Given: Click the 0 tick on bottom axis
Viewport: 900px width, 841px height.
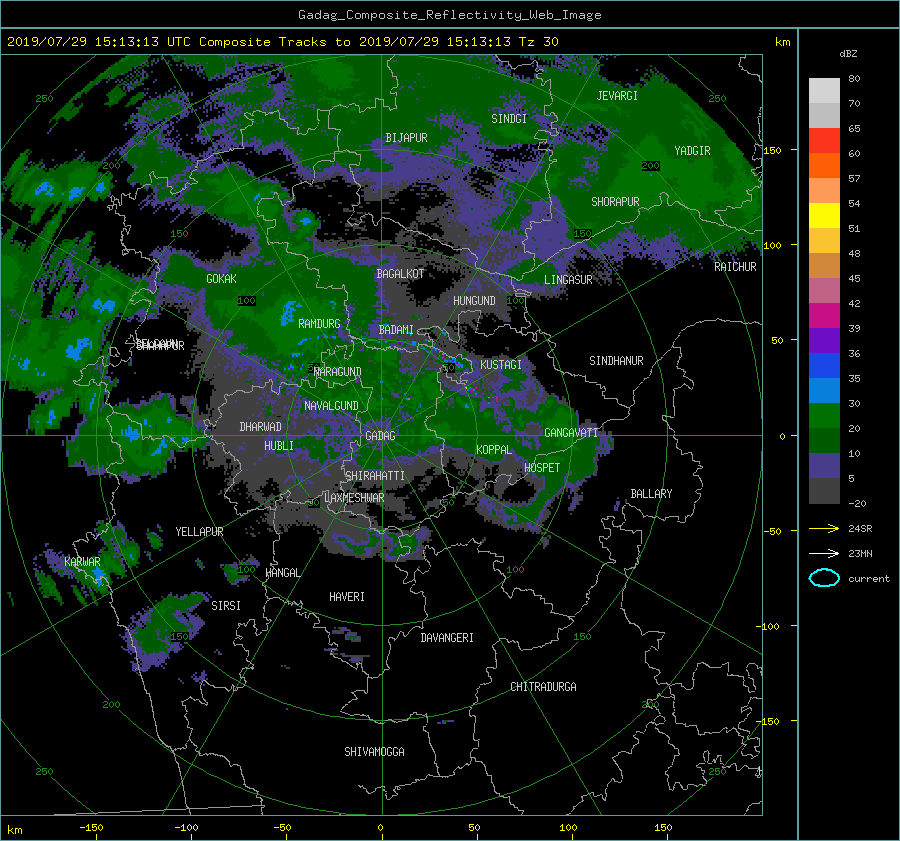Looking at the screenshot, I should point(380,827).
